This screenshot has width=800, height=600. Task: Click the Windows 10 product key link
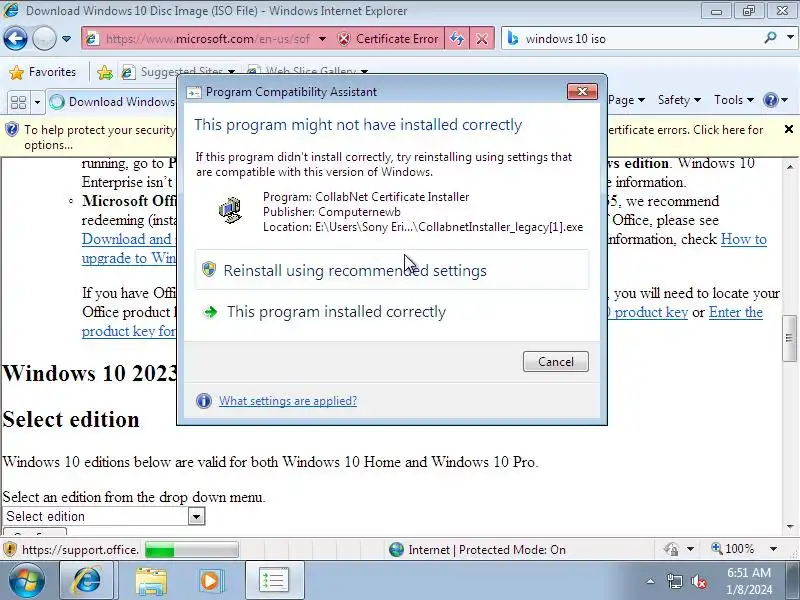click(647, 312)
